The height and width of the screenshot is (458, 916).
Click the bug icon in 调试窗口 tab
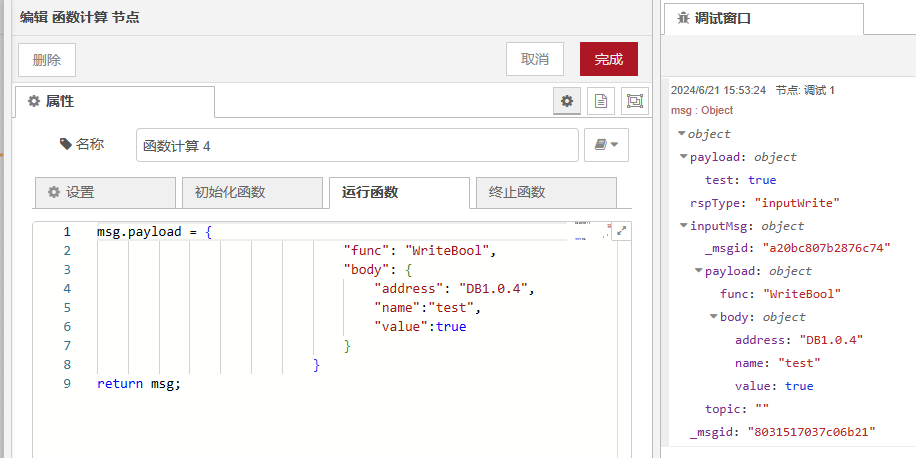683,18
